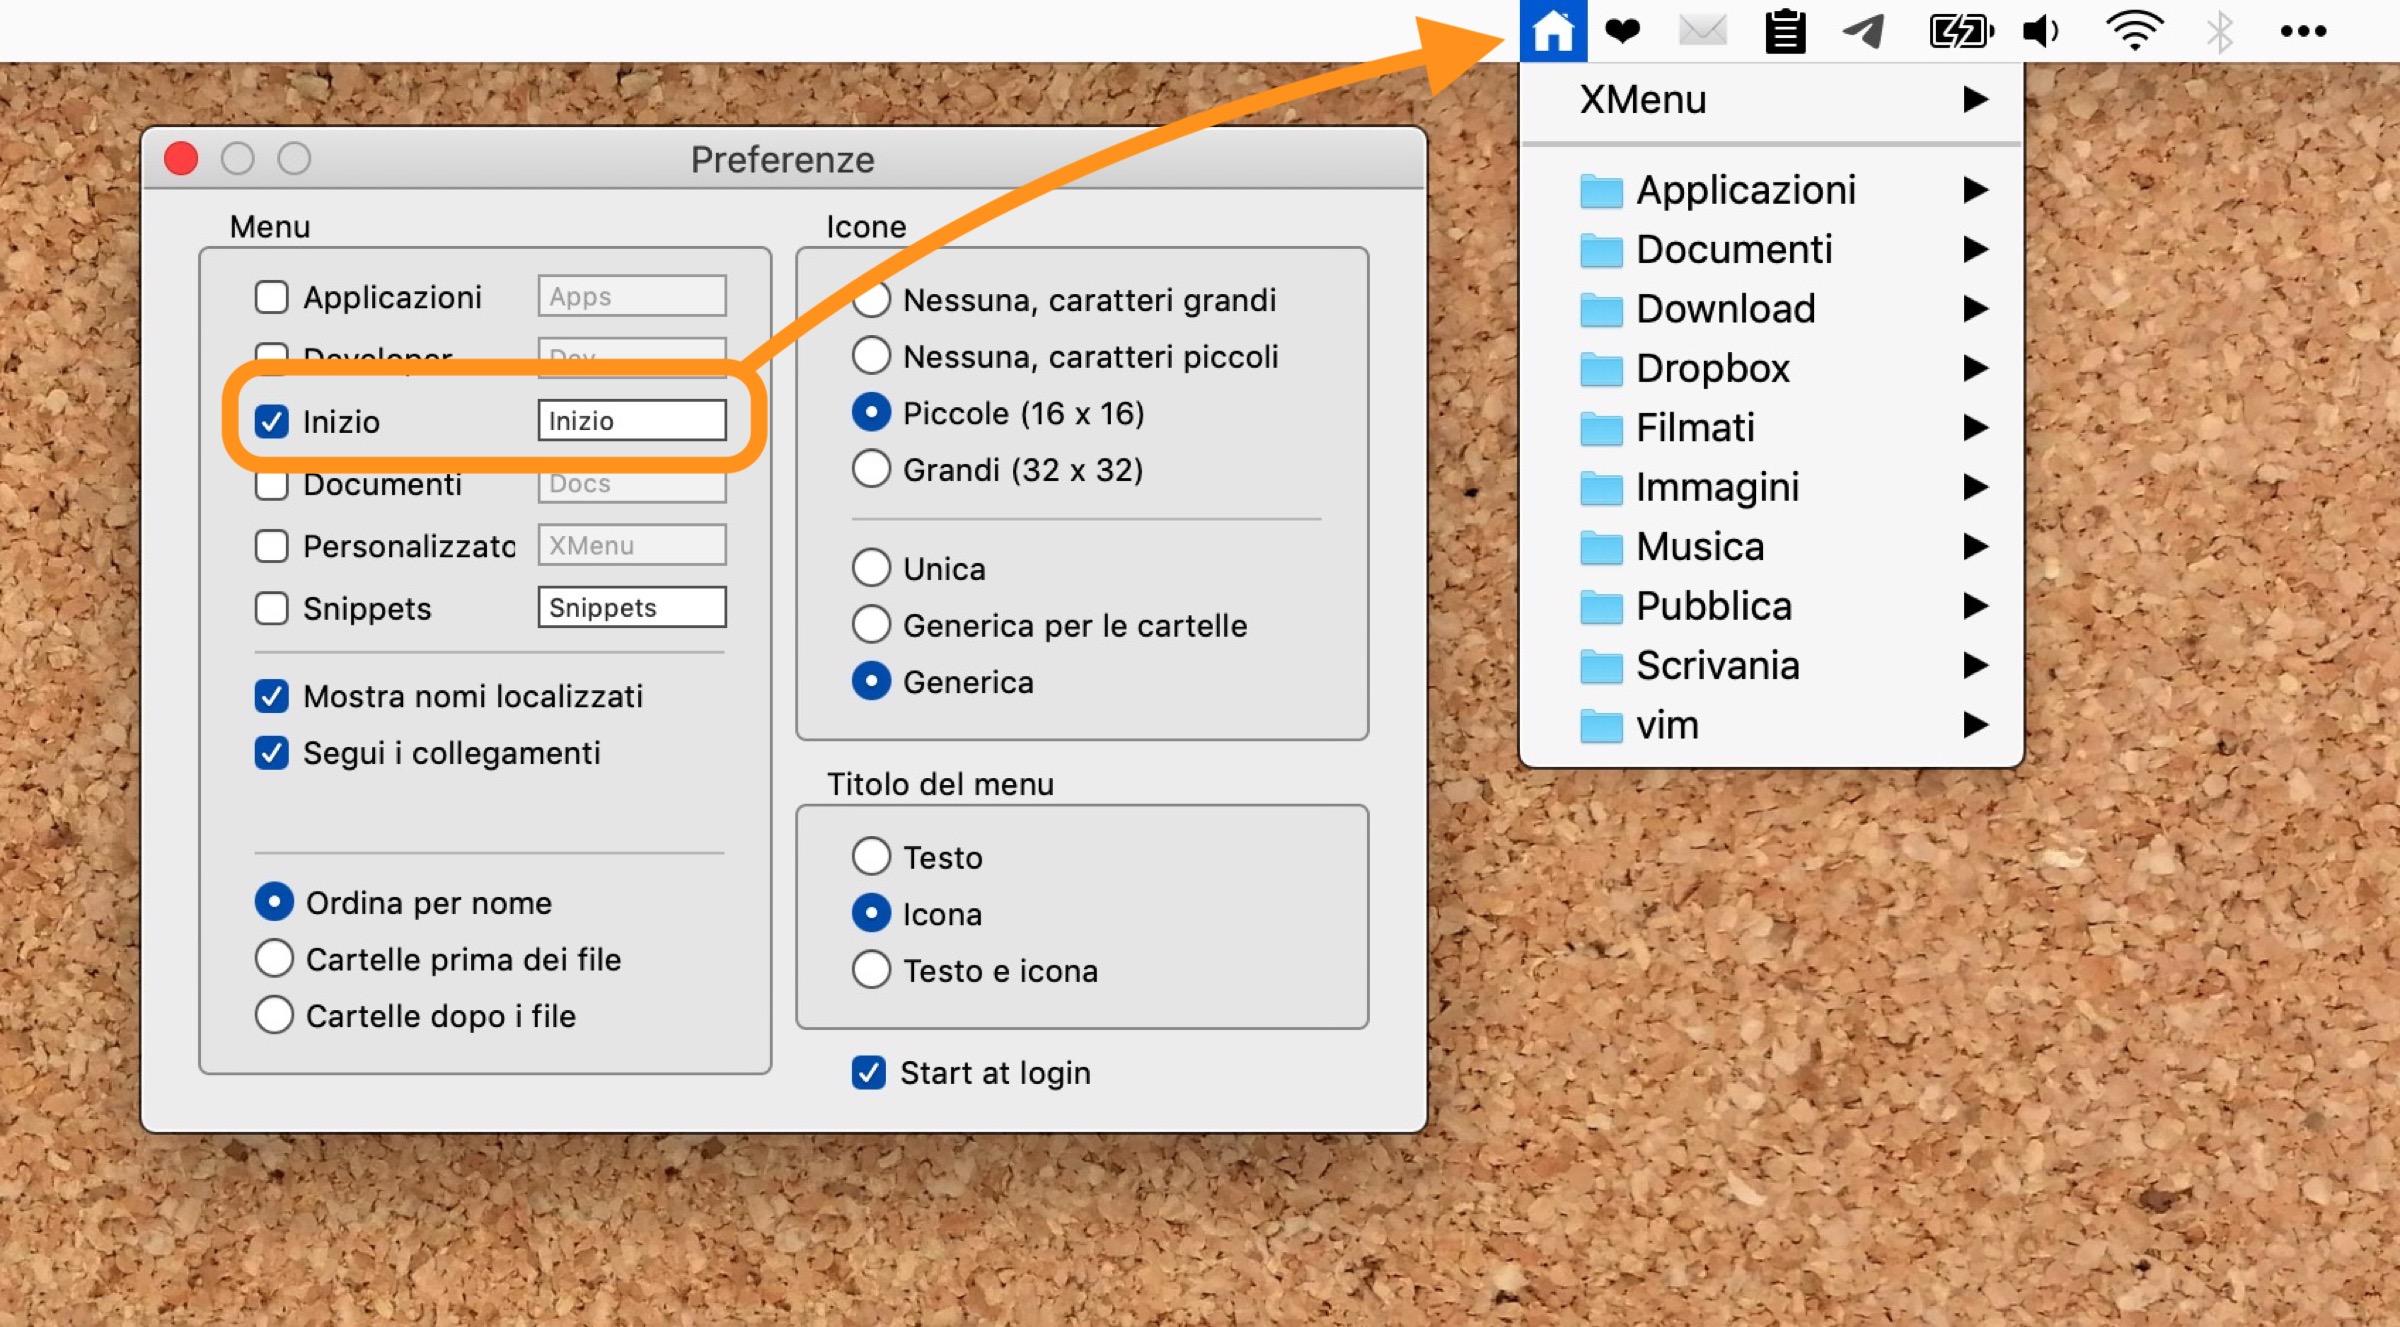Select Grandi (32 x 32) icon size

pyautogui.click(x=872, y=469)
